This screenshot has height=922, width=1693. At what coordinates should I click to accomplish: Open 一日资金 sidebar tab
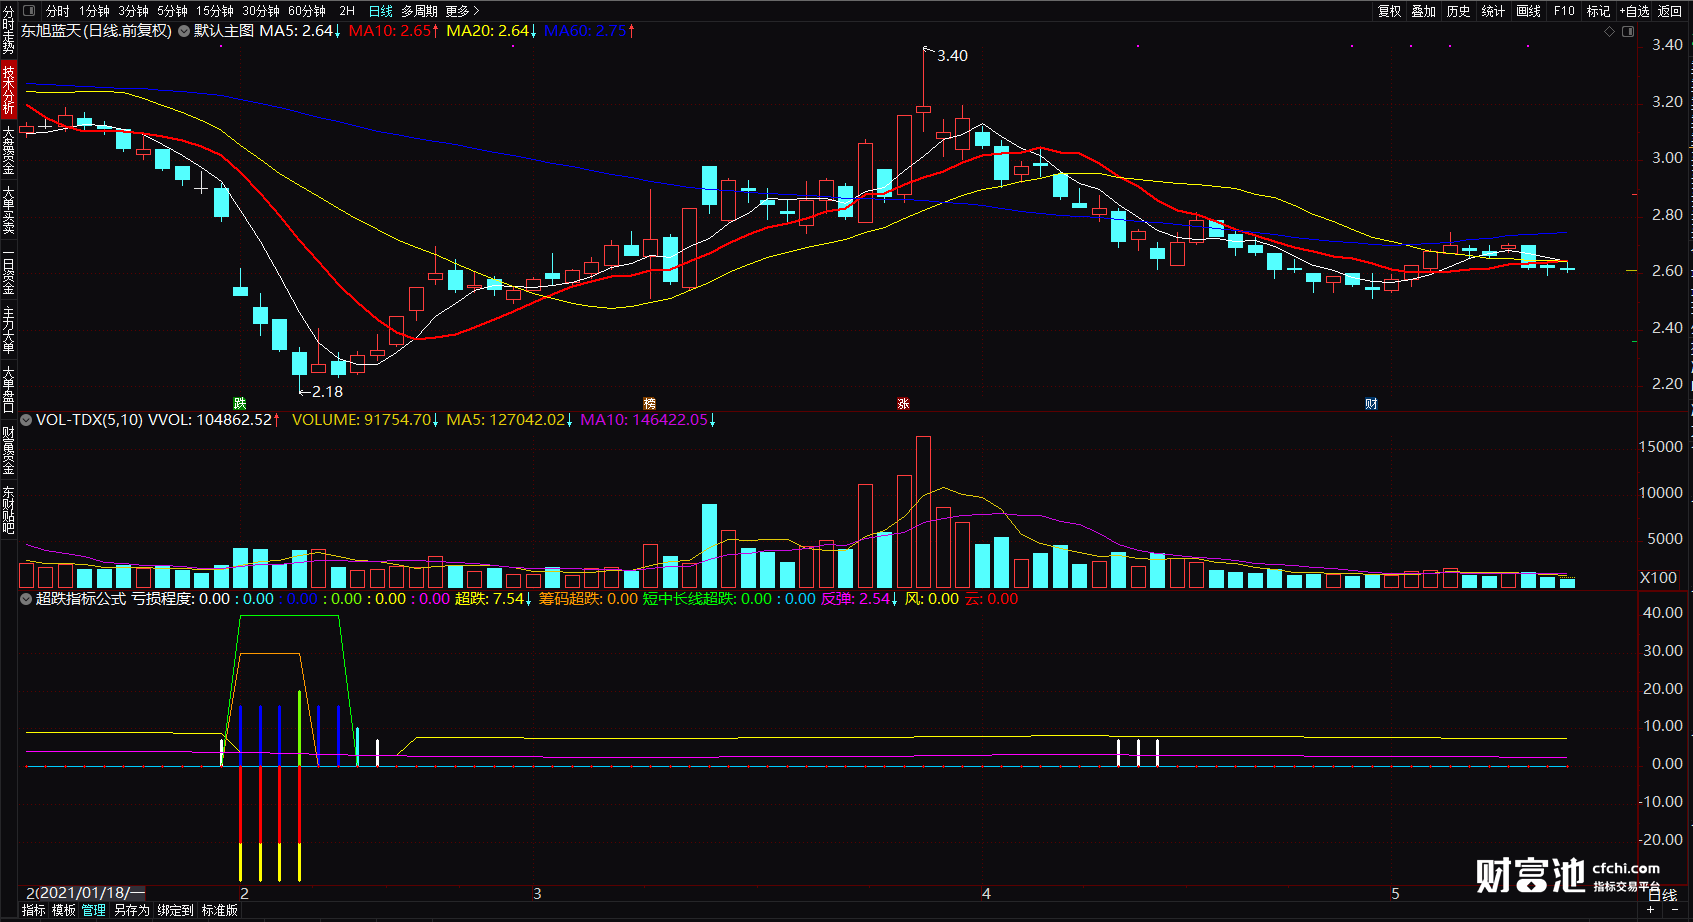coord(8,268)
